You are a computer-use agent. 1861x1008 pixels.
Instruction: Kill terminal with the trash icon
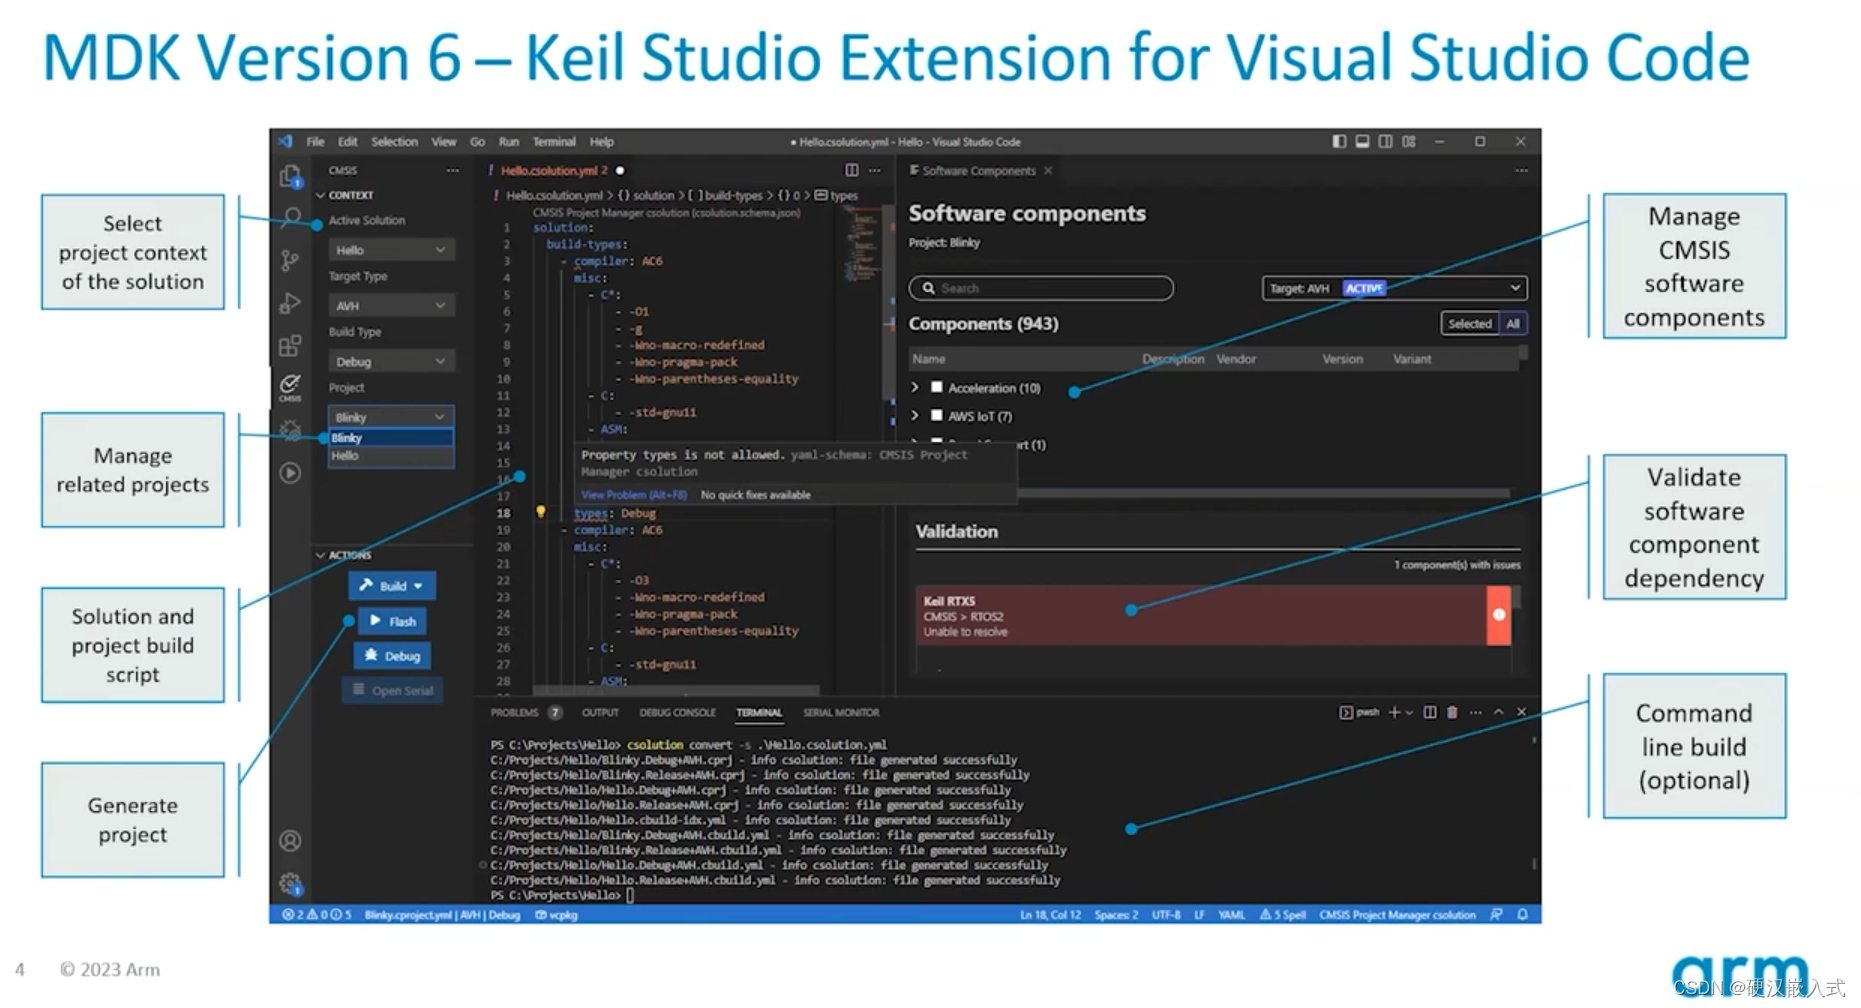pyautogui.click(x=1452, y=712)
